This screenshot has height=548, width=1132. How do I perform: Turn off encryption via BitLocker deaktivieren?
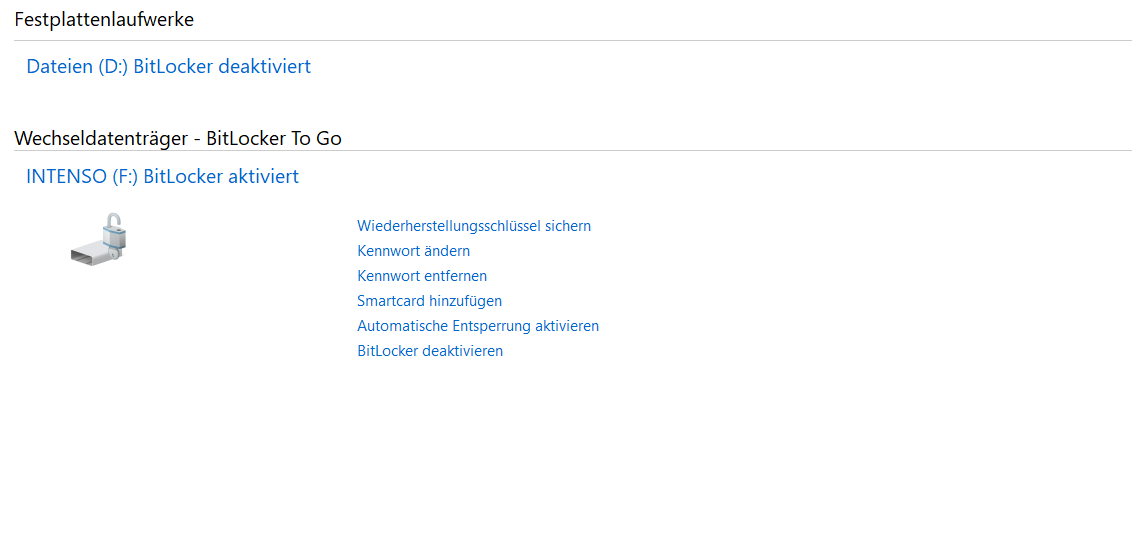coord(430,351)
